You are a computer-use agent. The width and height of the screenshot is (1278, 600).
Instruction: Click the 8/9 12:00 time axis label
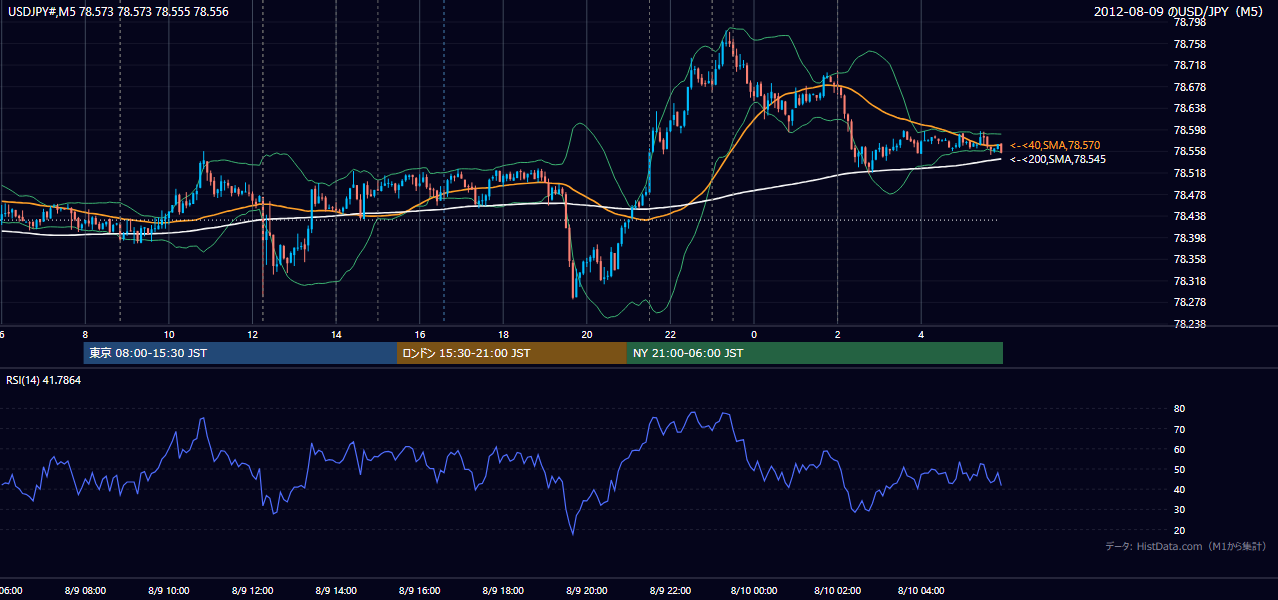coord(252,591)
